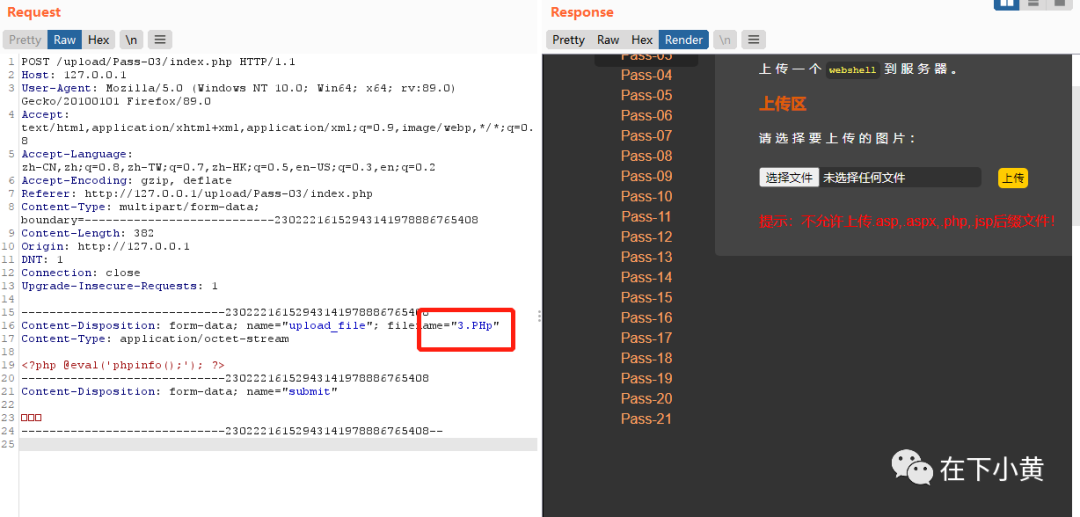Click the 'DNT: 1' line

tap(42, 260)
